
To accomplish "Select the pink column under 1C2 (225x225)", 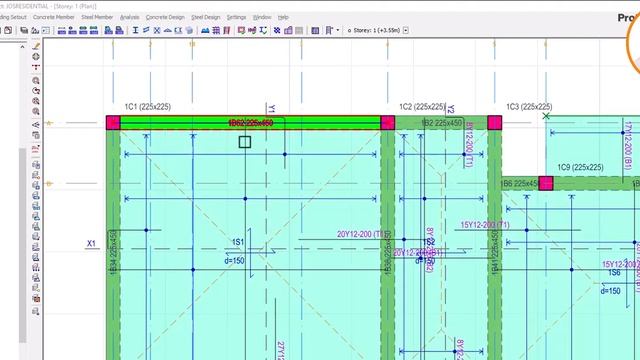I will pos(387,123).
